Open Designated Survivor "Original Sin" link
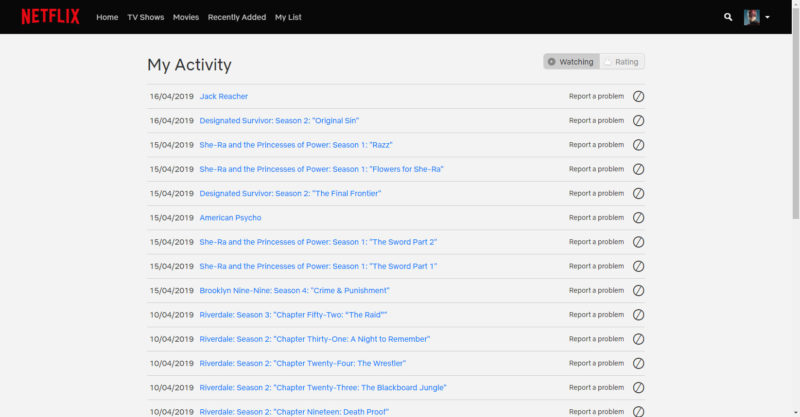The width and height of the screenshot is (800, 417). (279, 120)
